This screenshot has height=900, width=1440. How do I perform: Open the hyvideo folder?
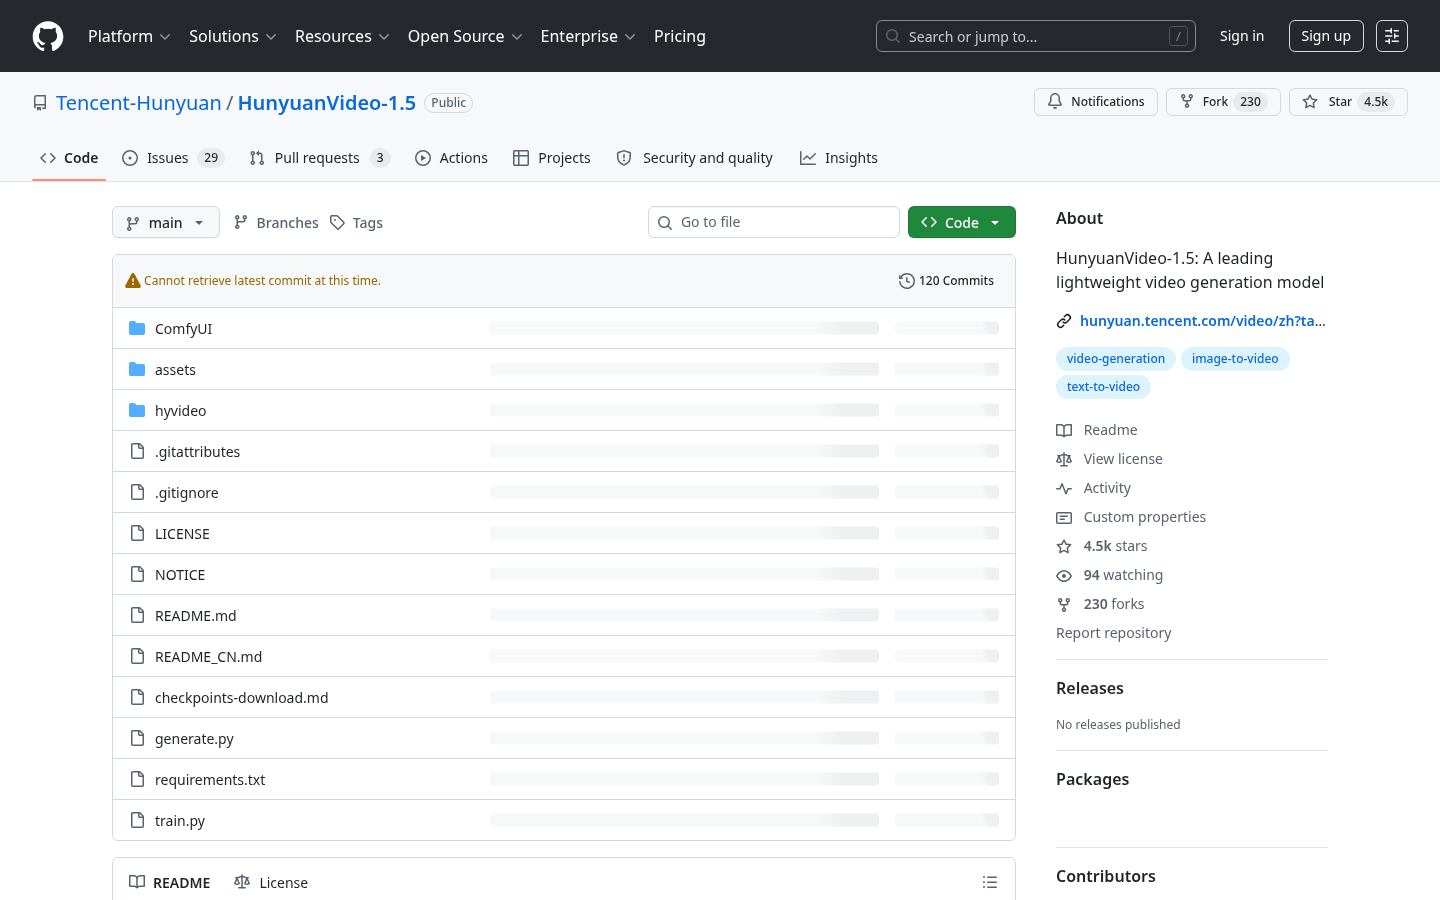[x=180, y=411]
